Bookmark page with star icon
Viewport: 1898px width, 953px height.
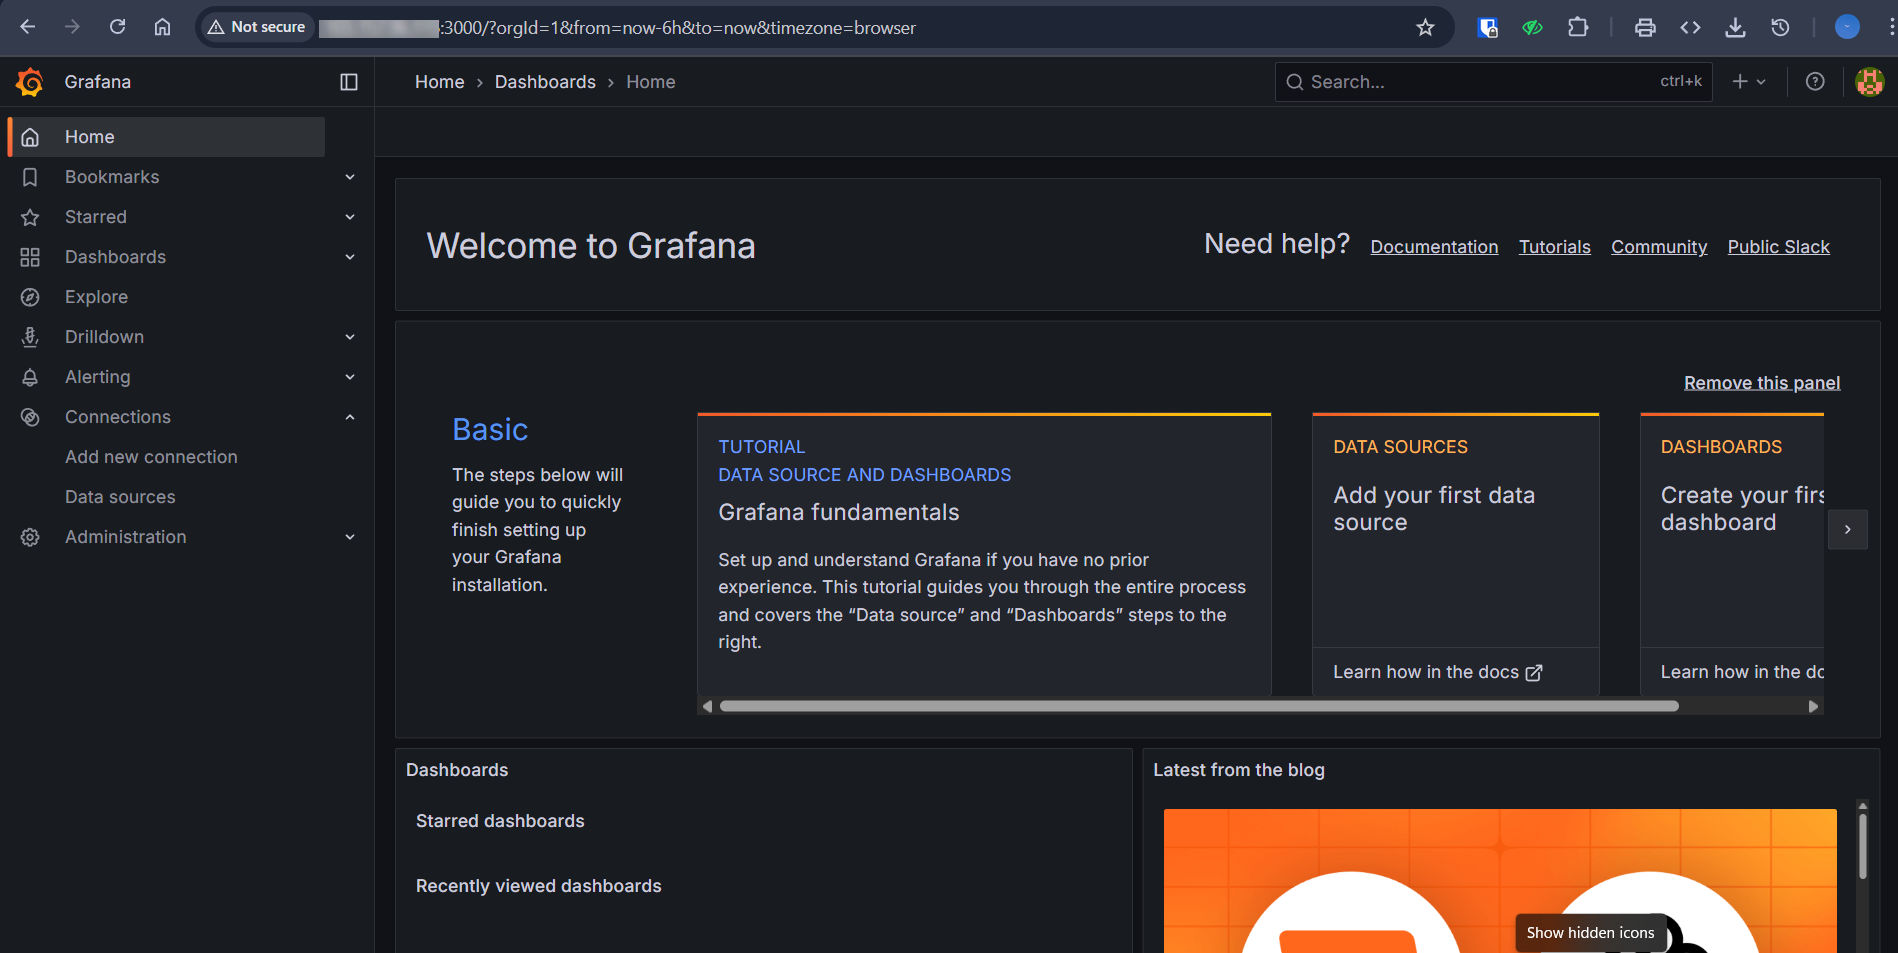pos(1425,28)
